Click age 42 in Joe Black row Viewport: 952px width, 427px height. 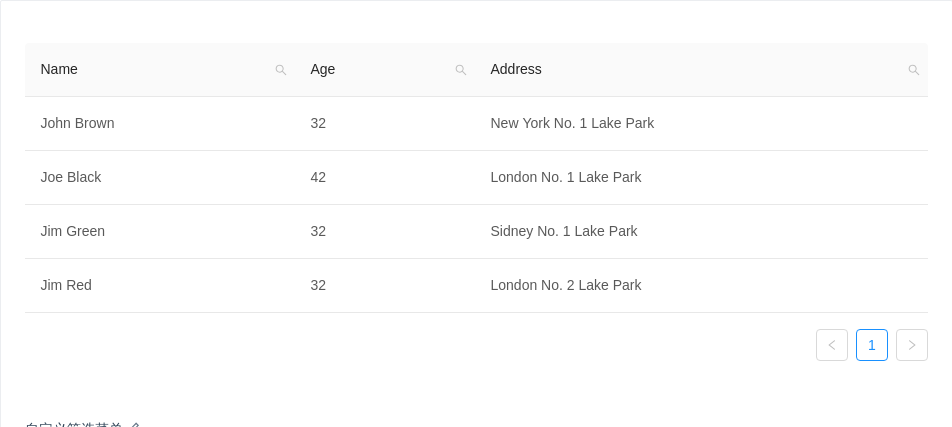point(318,177)
